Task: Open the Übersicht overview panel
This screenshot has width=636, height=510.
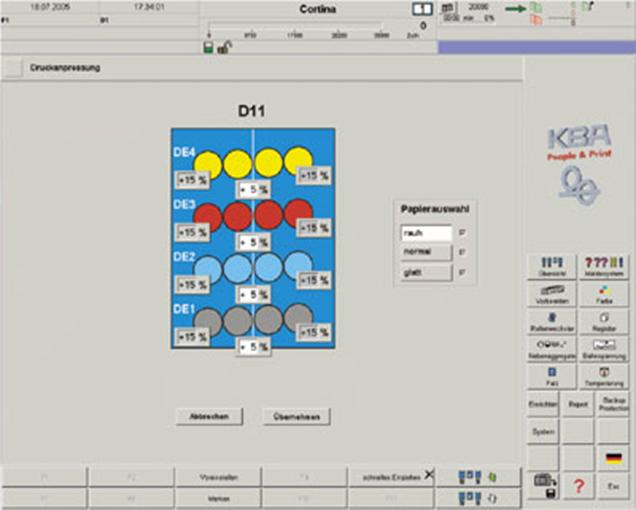Action: [544, 265]
